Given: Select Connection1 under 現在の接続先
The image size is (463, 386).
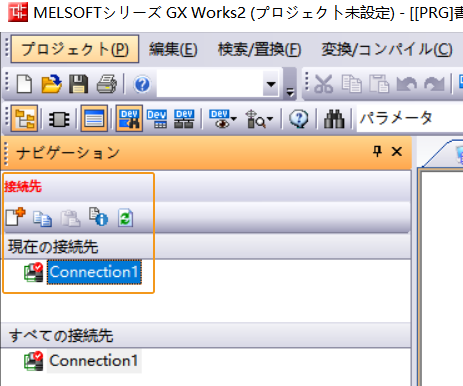Looking at the screenshot, I should pos(94,272).
